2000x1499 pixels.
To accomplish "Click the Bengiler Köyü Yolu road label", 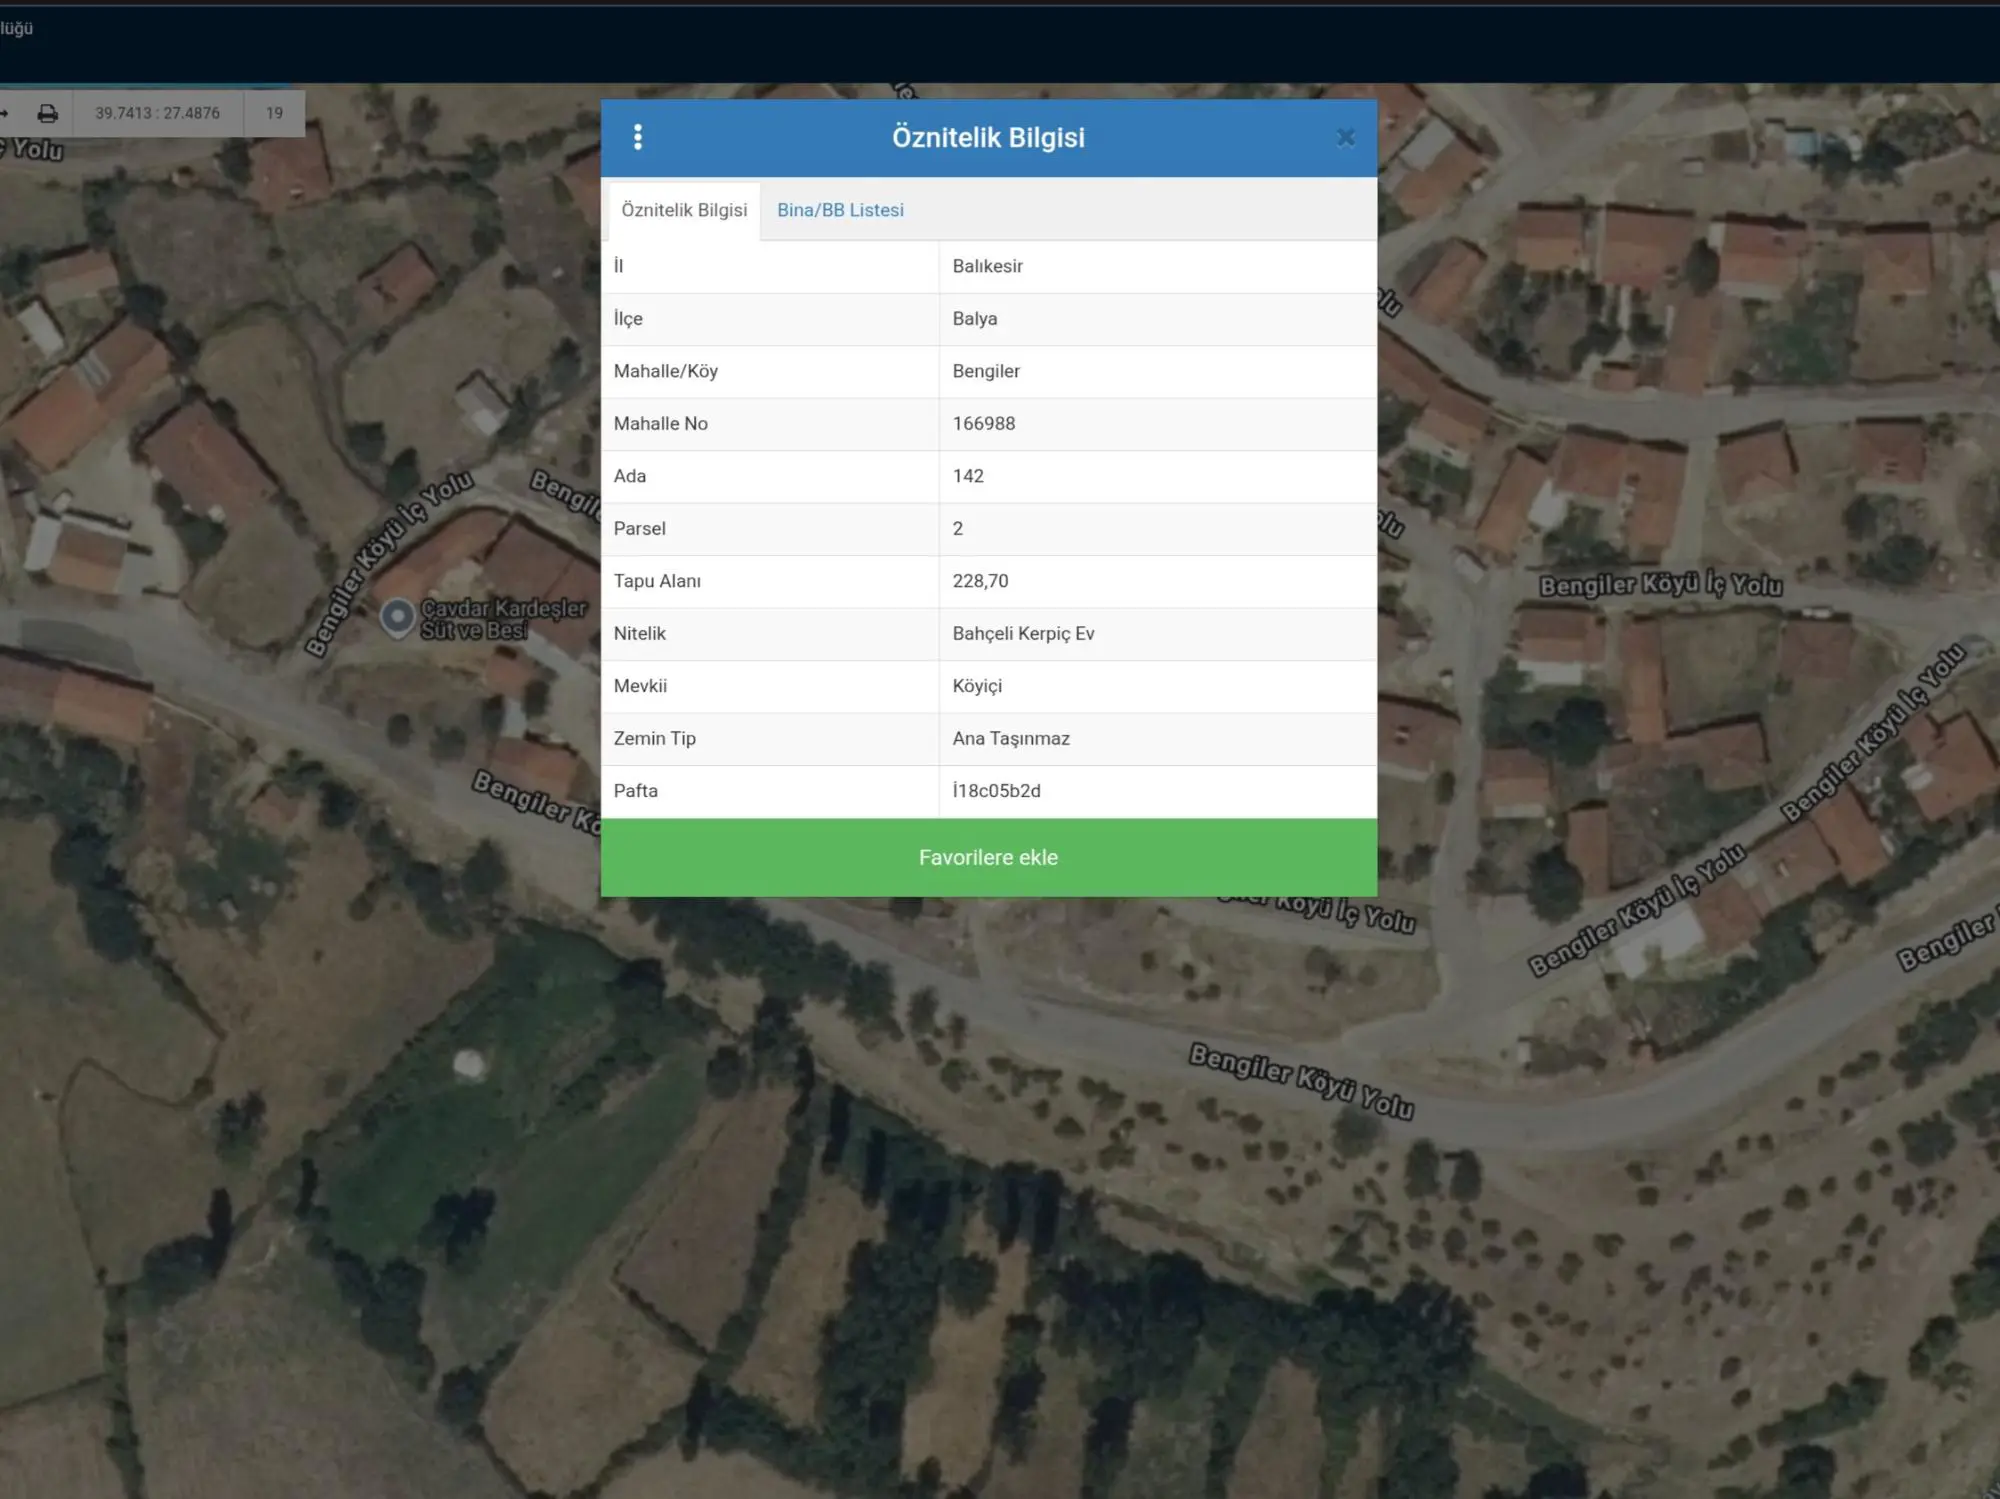I will click(1301, 1081).
